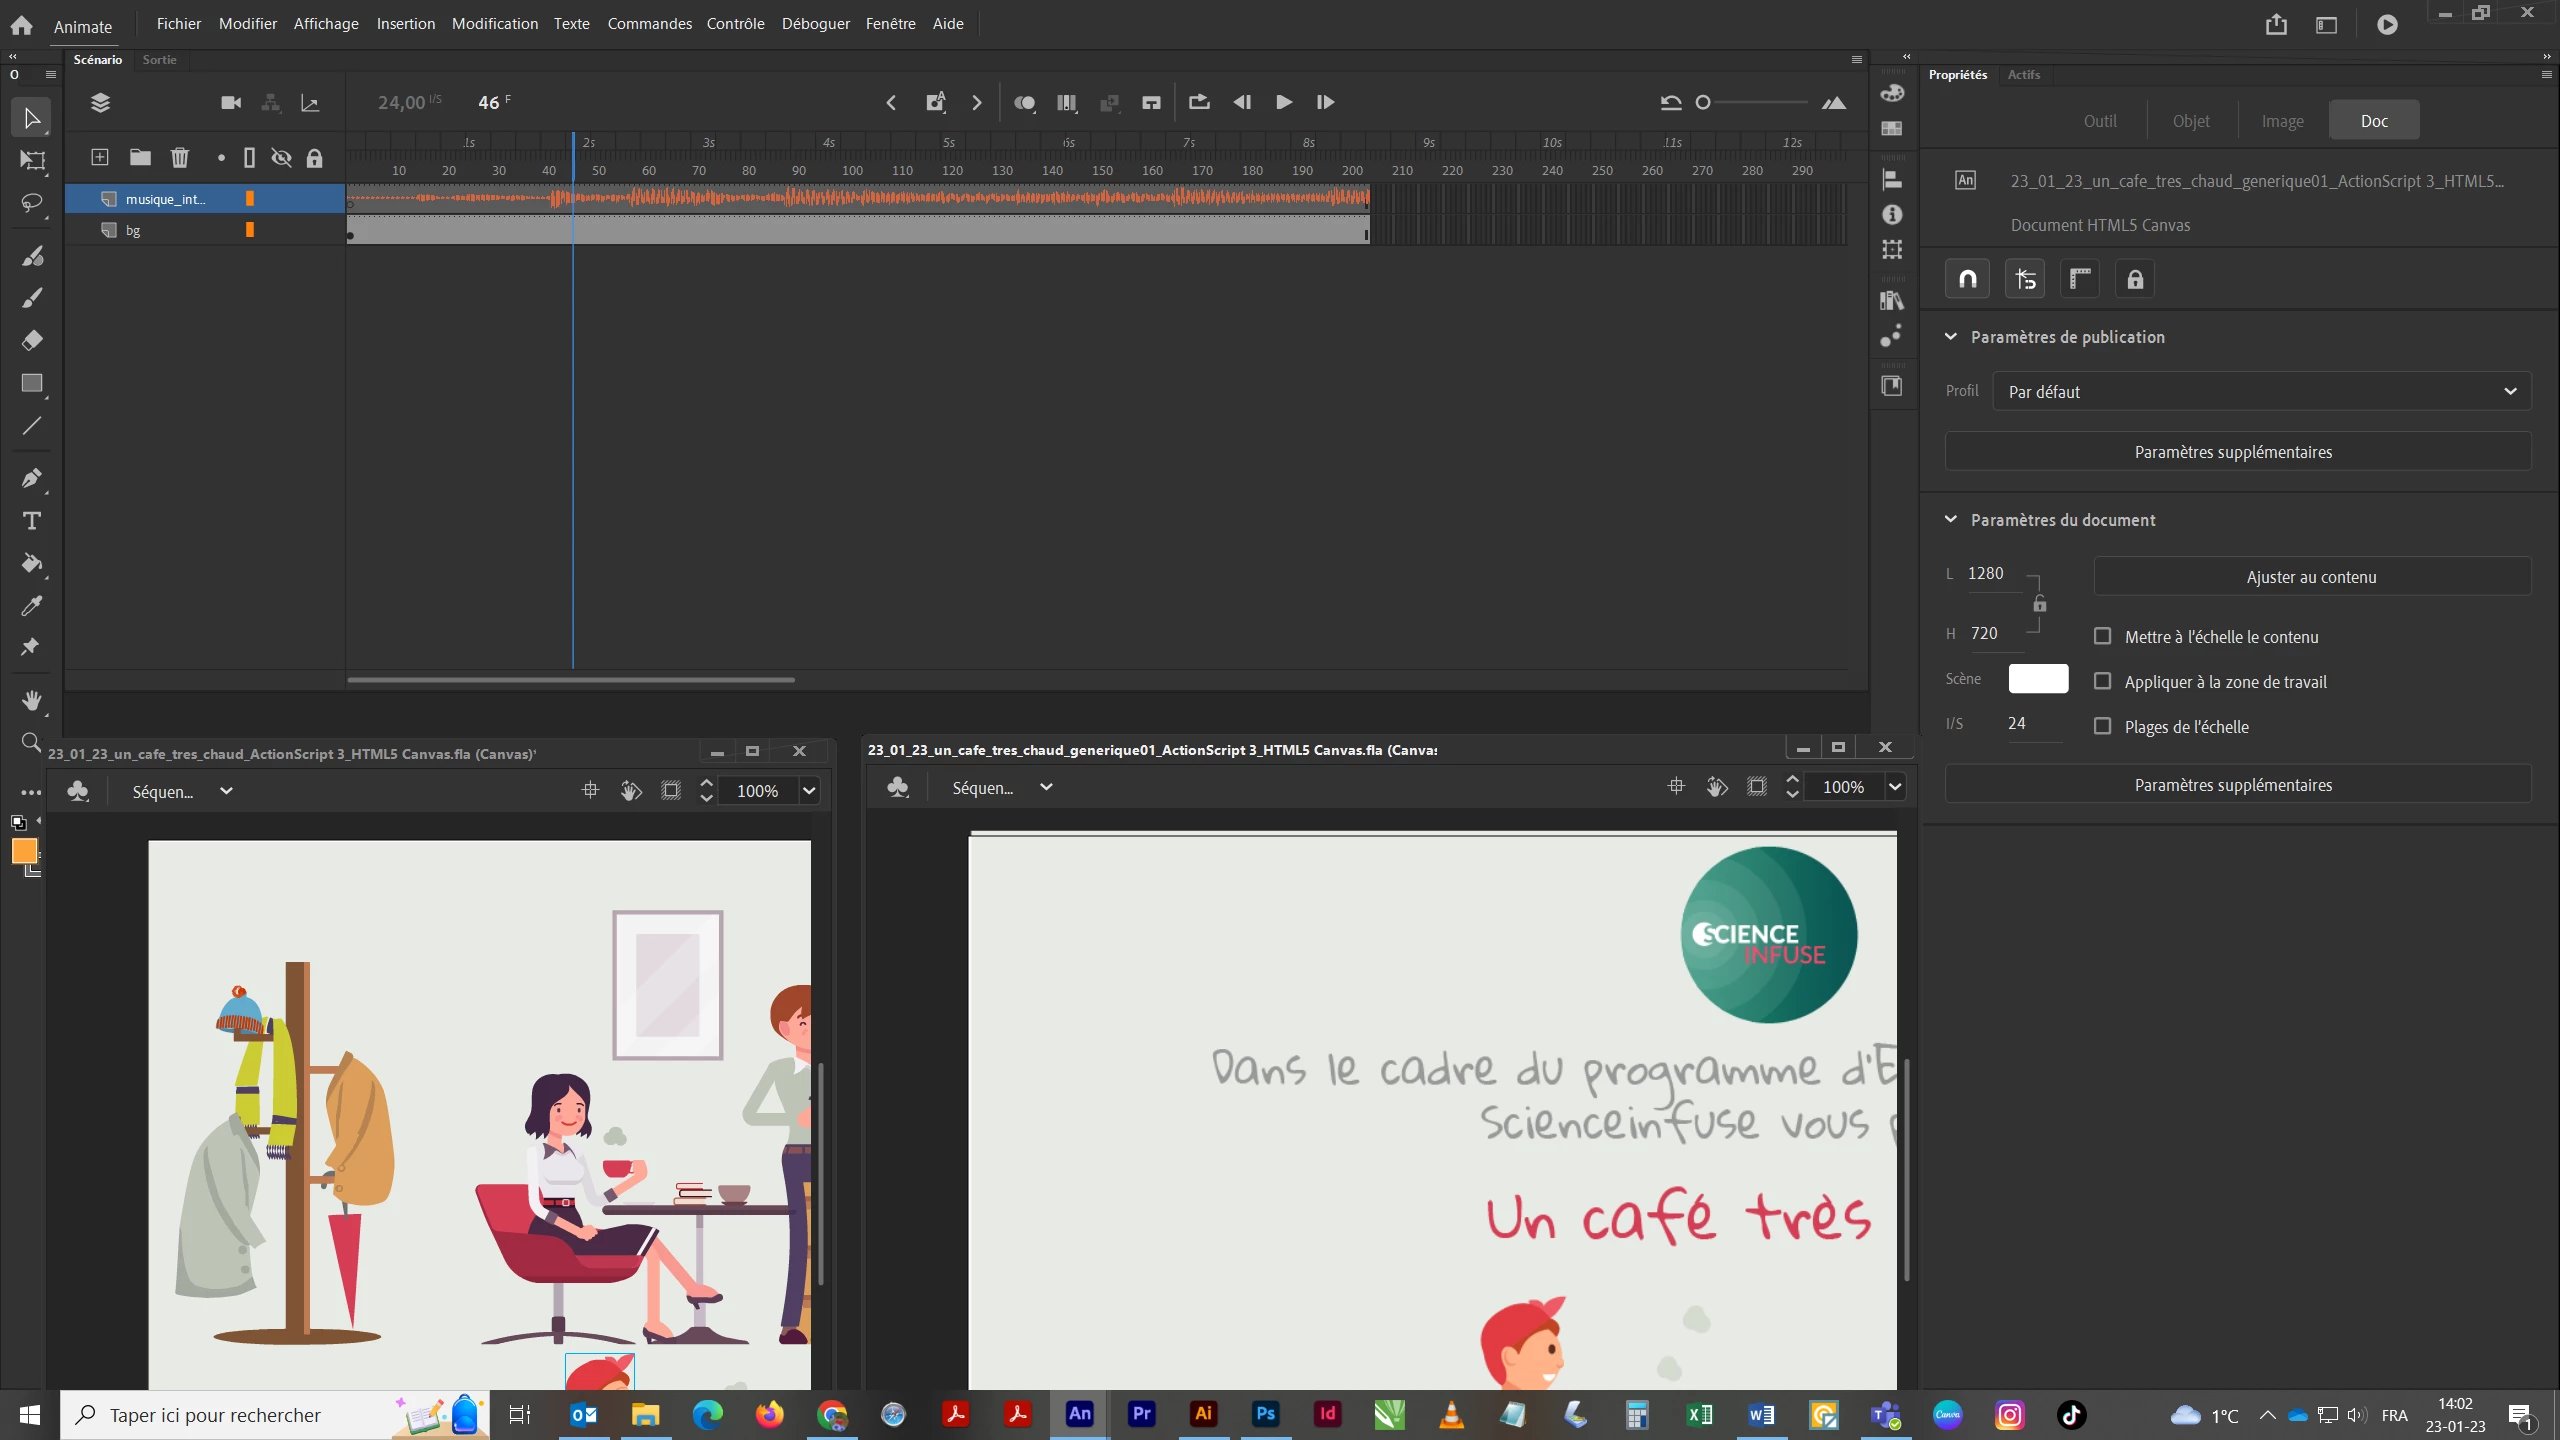This screenshot has height=1440, width=2560.
Task: Select the Lasso tool
Action: (32, 203)
